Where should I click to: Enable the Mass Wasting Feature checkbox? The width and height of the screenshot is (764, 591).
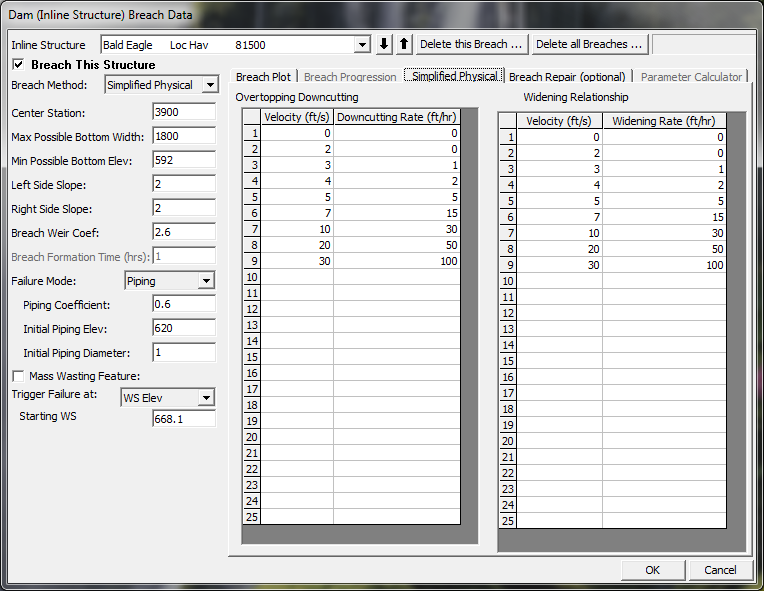tap(18, 376)
